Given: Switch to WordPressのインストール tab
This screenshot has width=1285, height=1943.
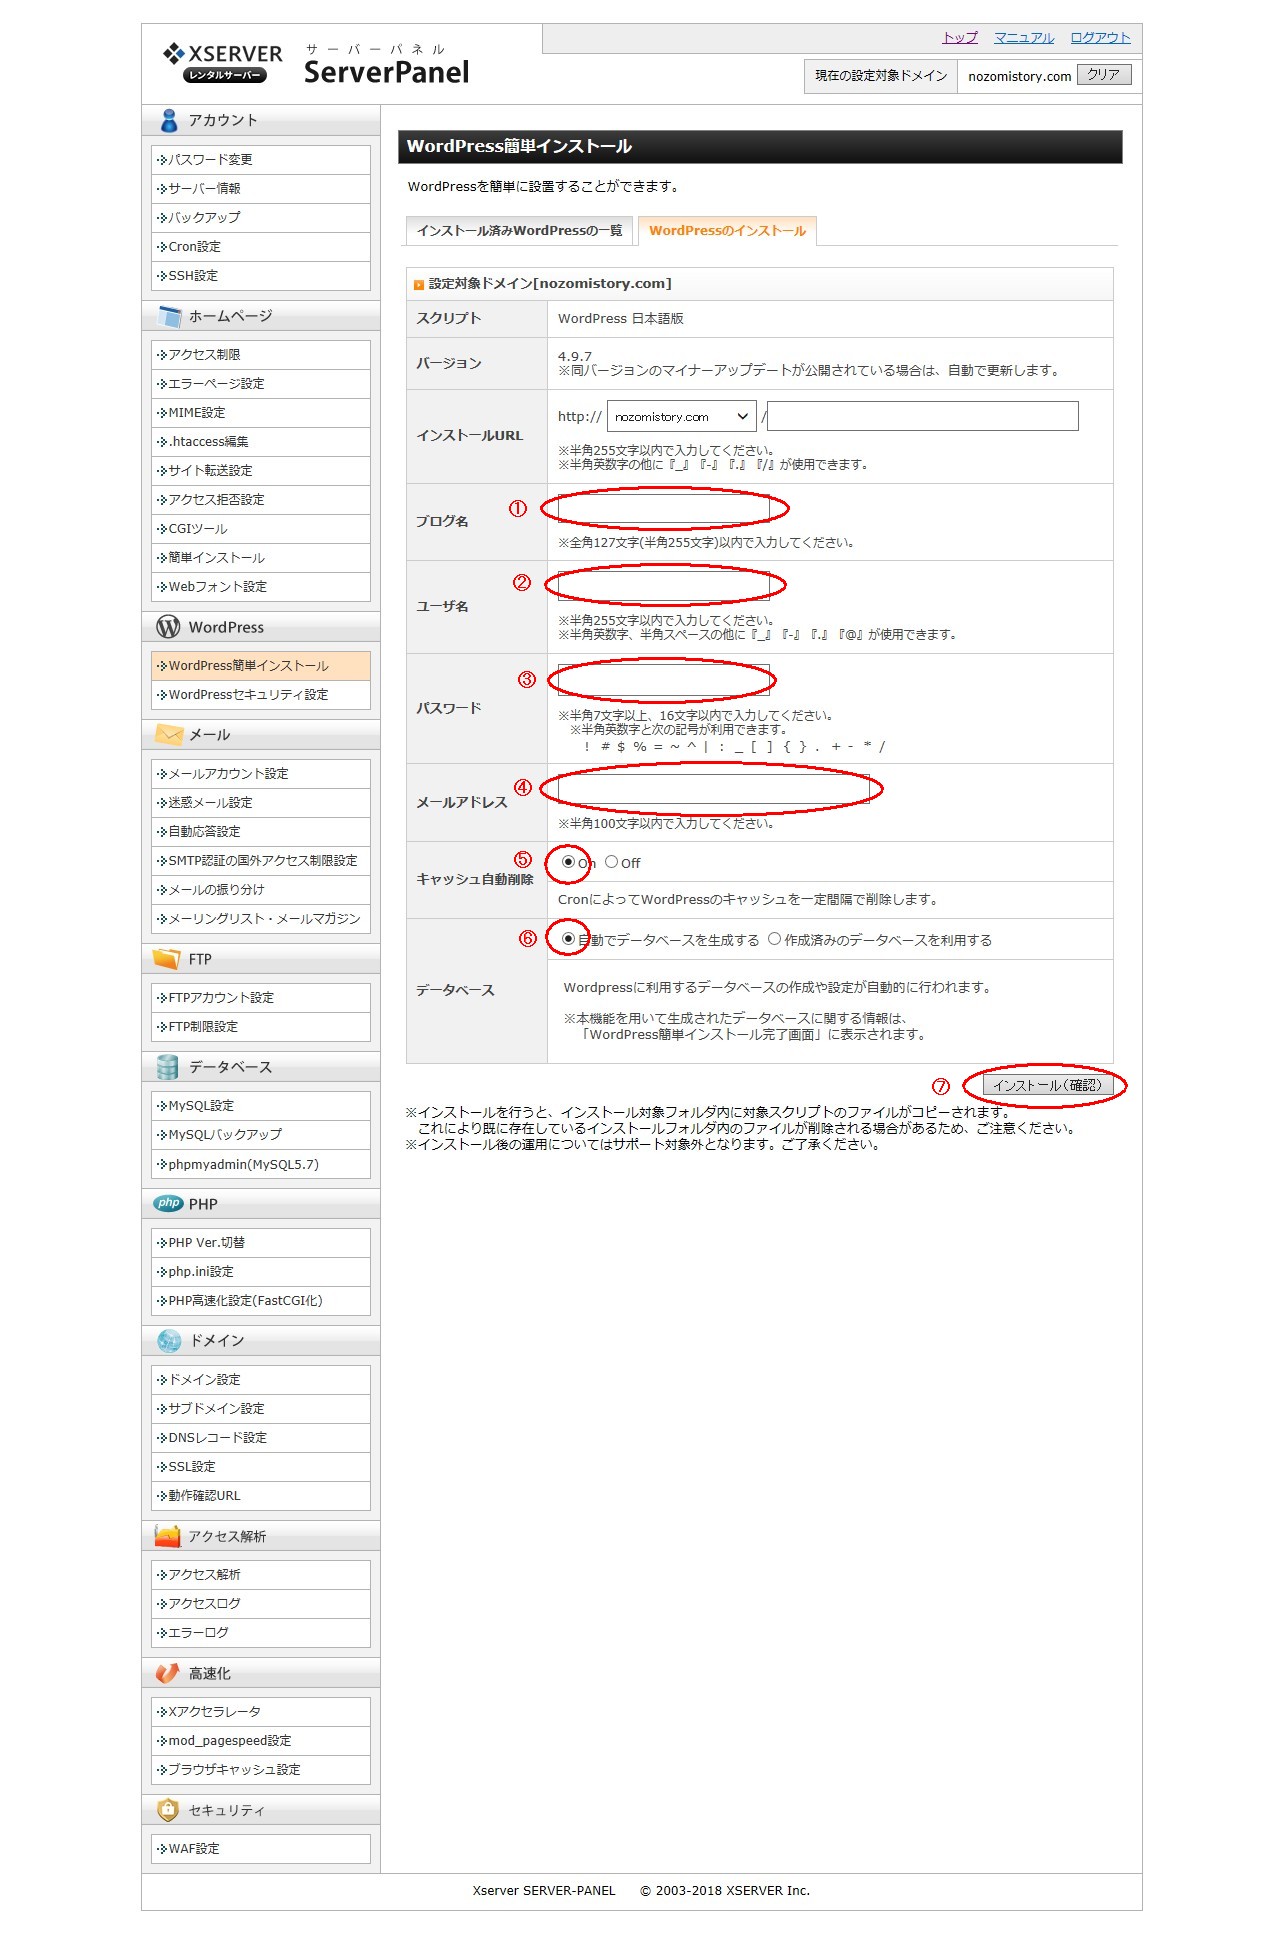Looking at the screenshot, I should 727,230.
